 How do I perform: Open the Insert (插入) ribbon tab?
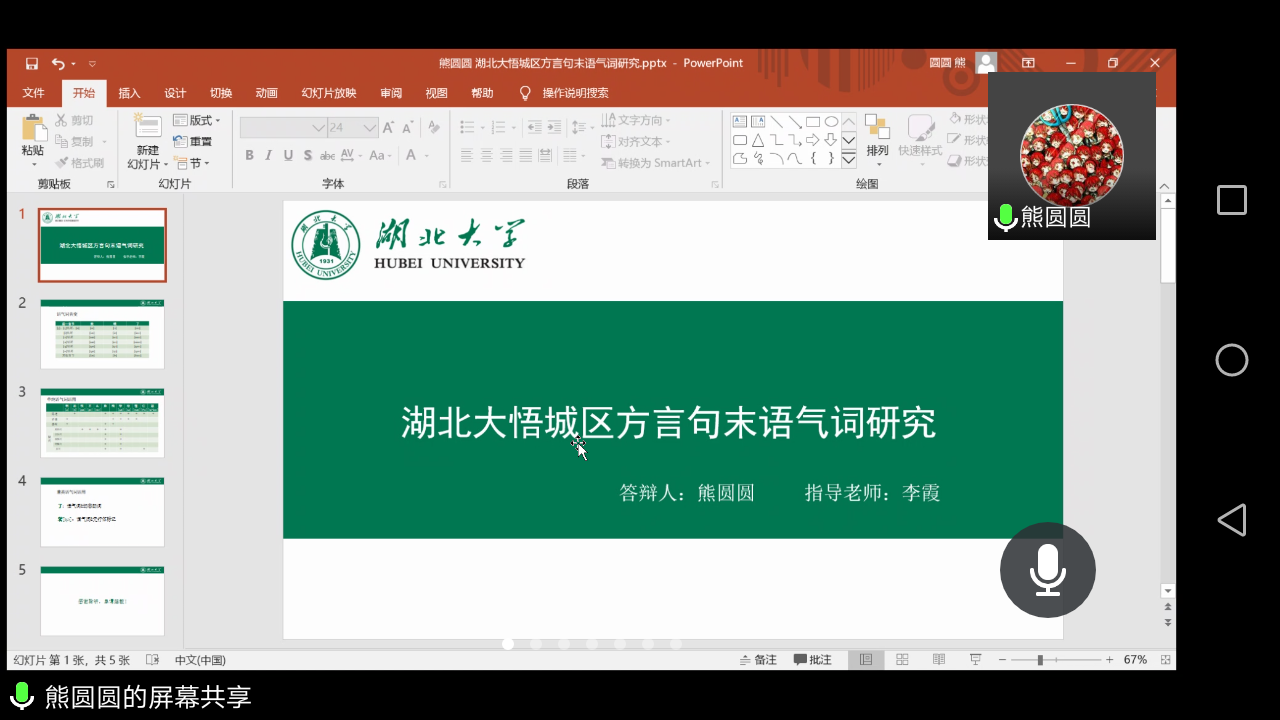click(x=129, y=93)
